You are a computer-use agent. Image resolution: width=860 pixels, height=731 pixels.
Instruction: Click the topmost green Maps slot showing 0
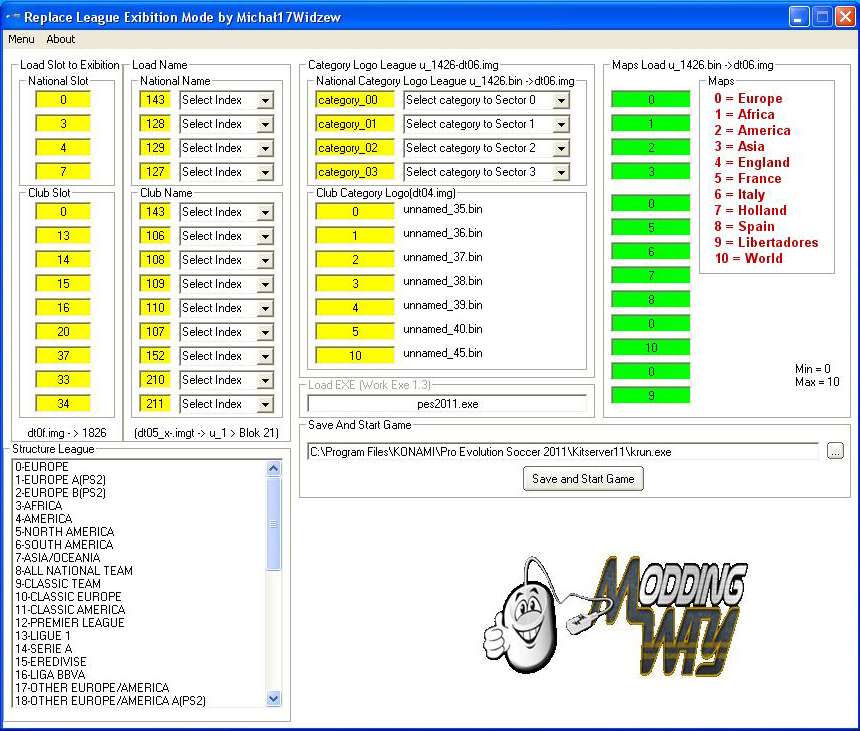pos(650,100)
